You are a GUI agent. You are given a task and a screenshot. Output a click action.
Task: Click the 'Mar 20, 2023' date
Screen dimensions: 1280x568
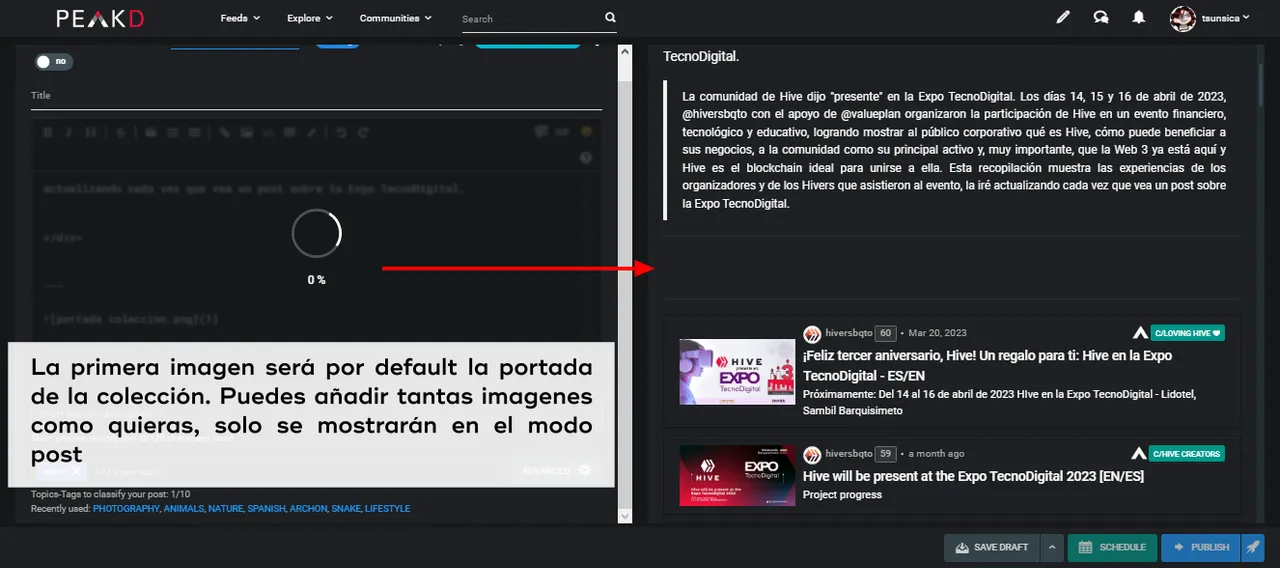(937, 333)
